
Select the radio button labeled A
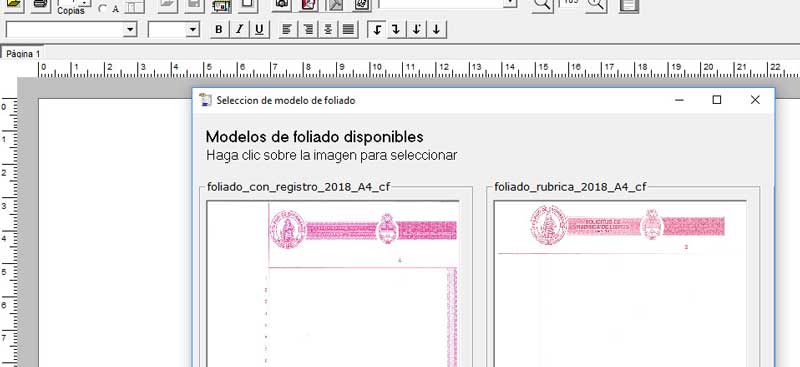tap(103, 9)
